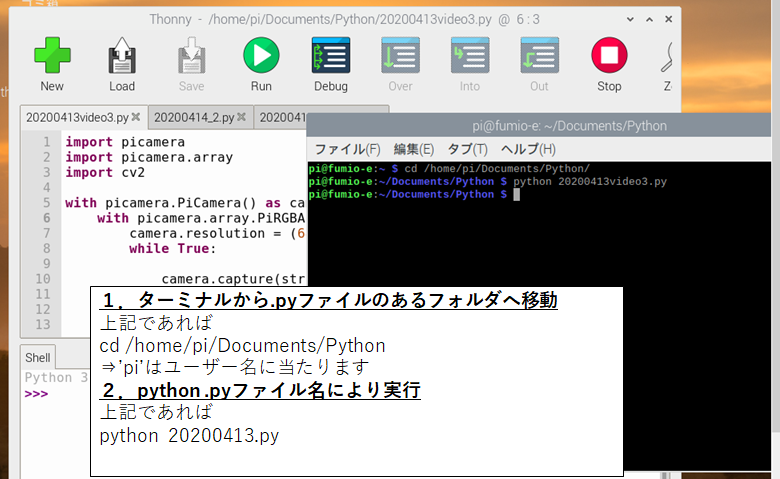Viewport: 780px width, 479px height.
Task: Click line number 13 in editor gutter
Action: pyautogui.click(x=43, y=325)
